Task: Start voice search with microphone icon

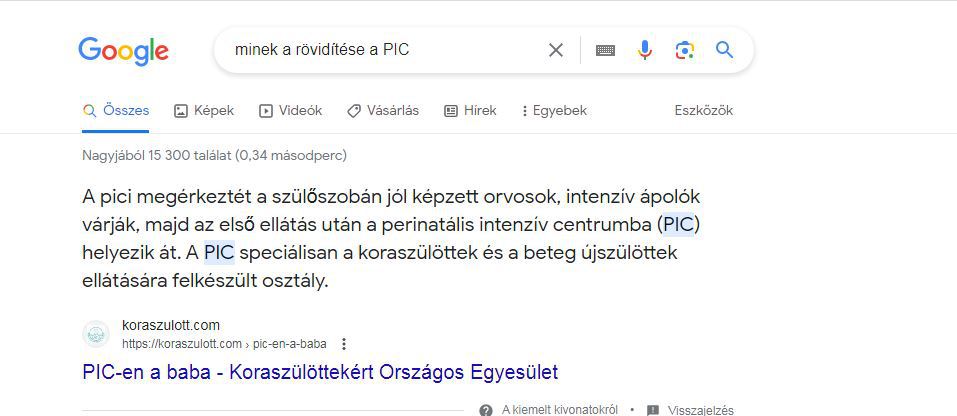Action: coord(645,50)
